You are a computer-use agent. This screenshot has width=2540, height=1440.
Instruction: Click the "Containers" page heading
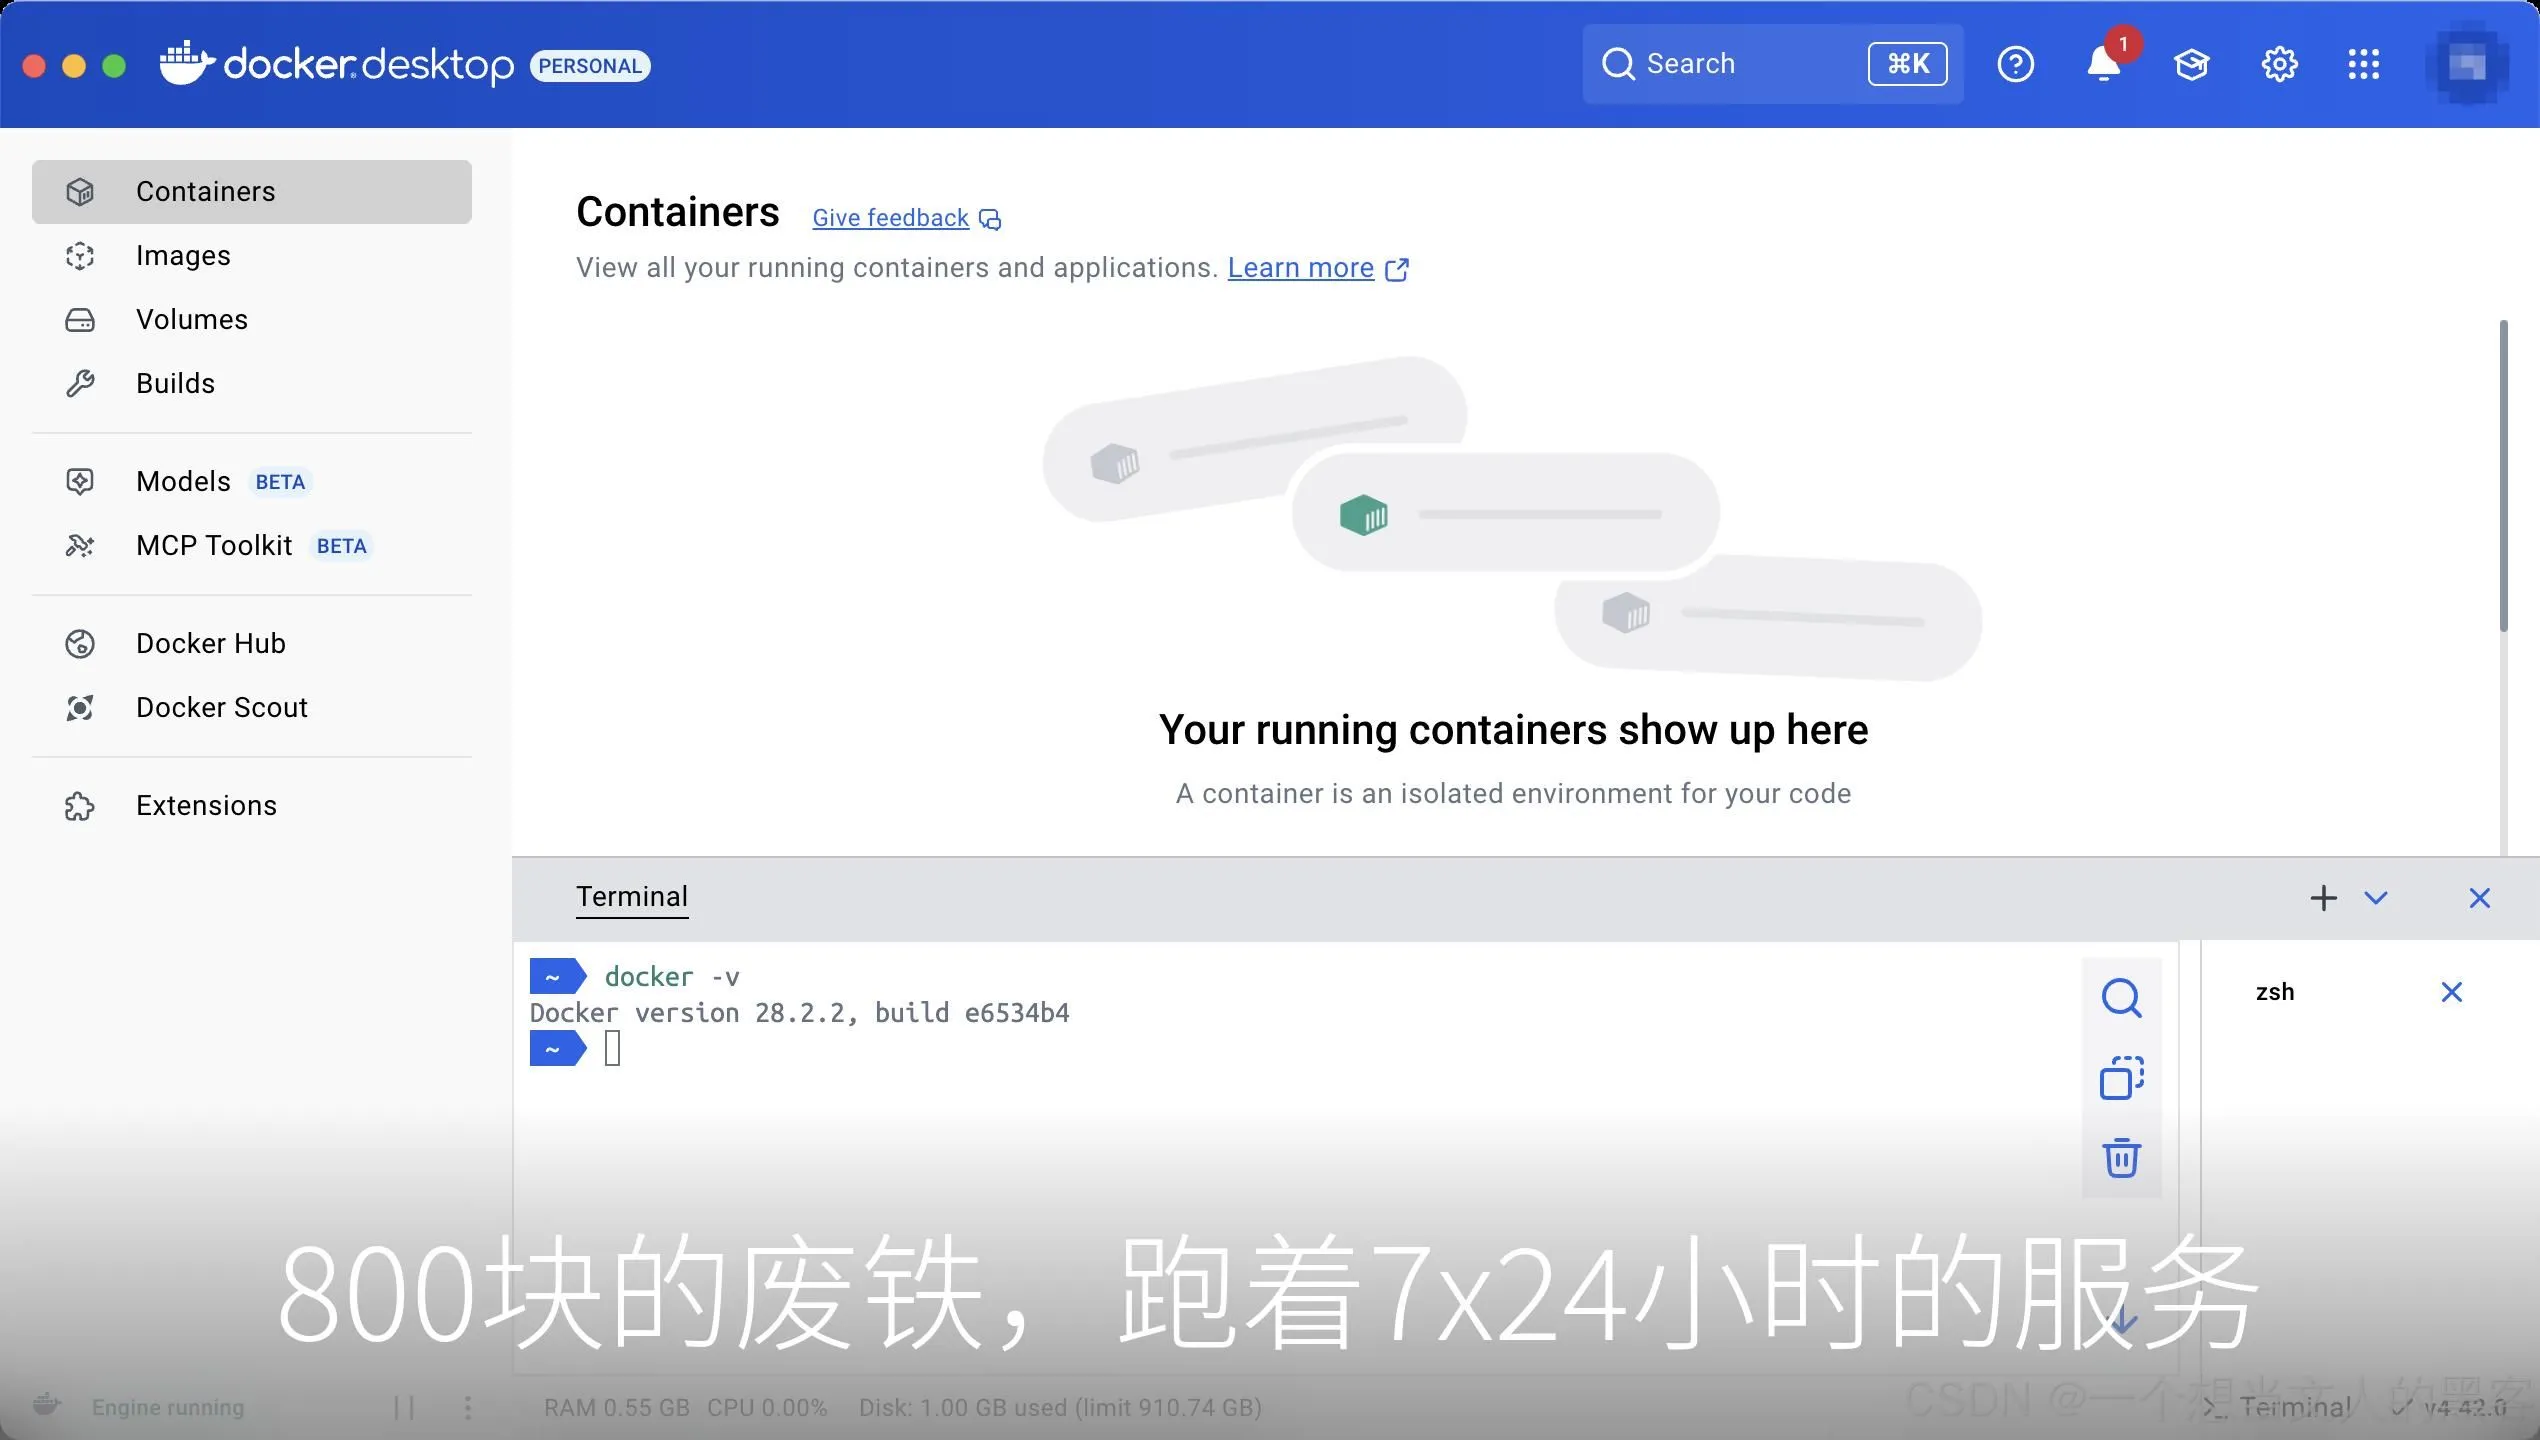[x=678, y=212]
